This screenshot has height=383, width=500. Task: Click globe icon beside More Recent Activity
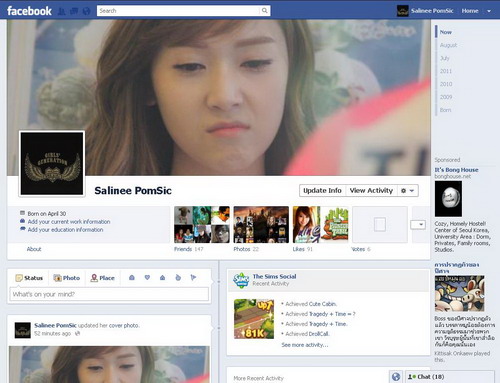click(x=396, y=377)
